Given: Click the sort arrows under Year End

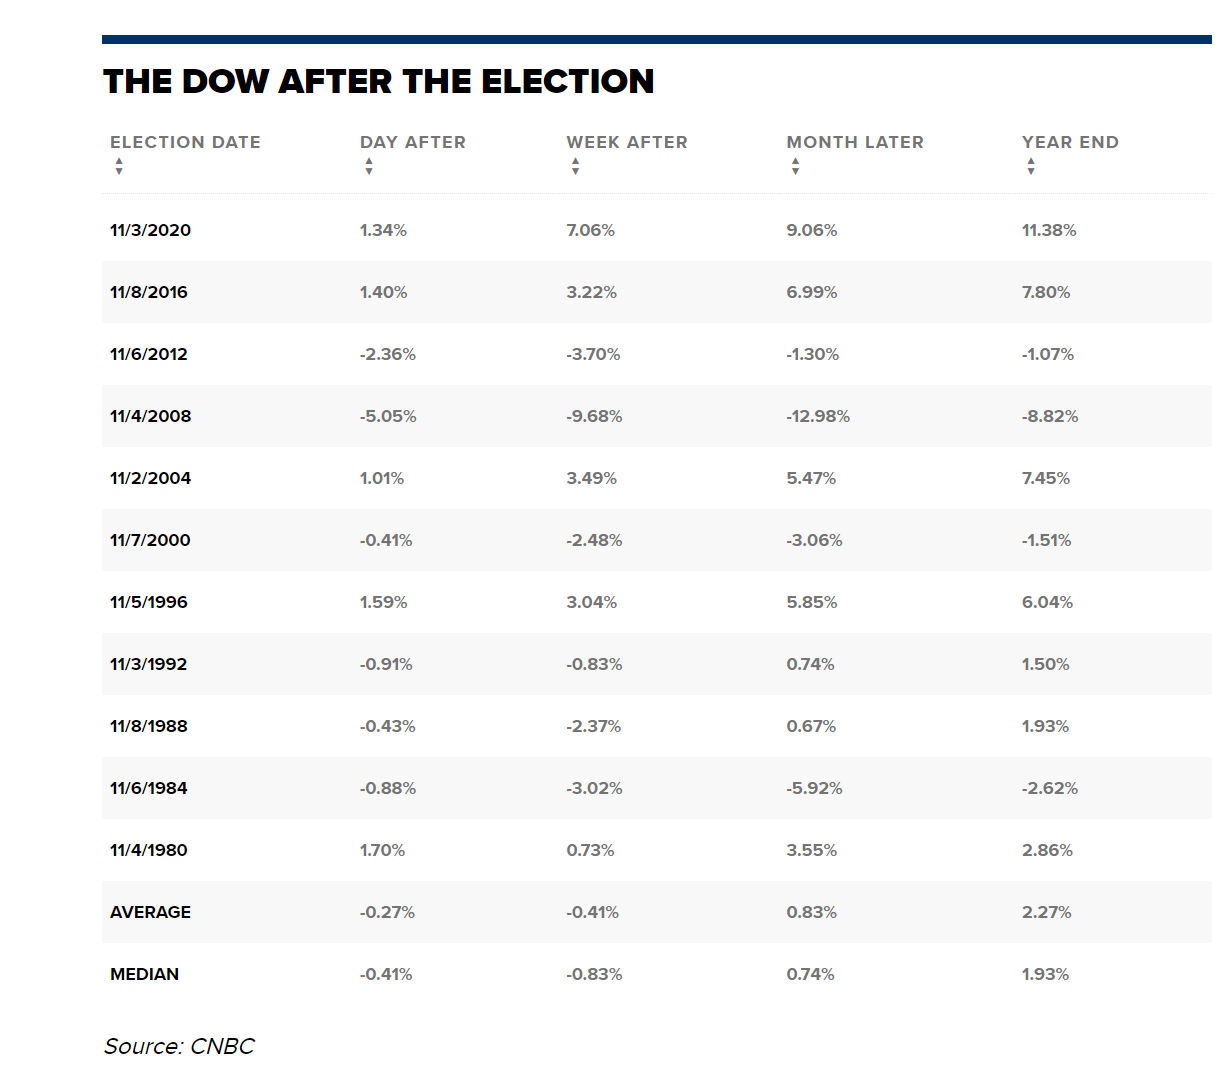Looking at the screenshot, I should click(x=1030, y=166).
